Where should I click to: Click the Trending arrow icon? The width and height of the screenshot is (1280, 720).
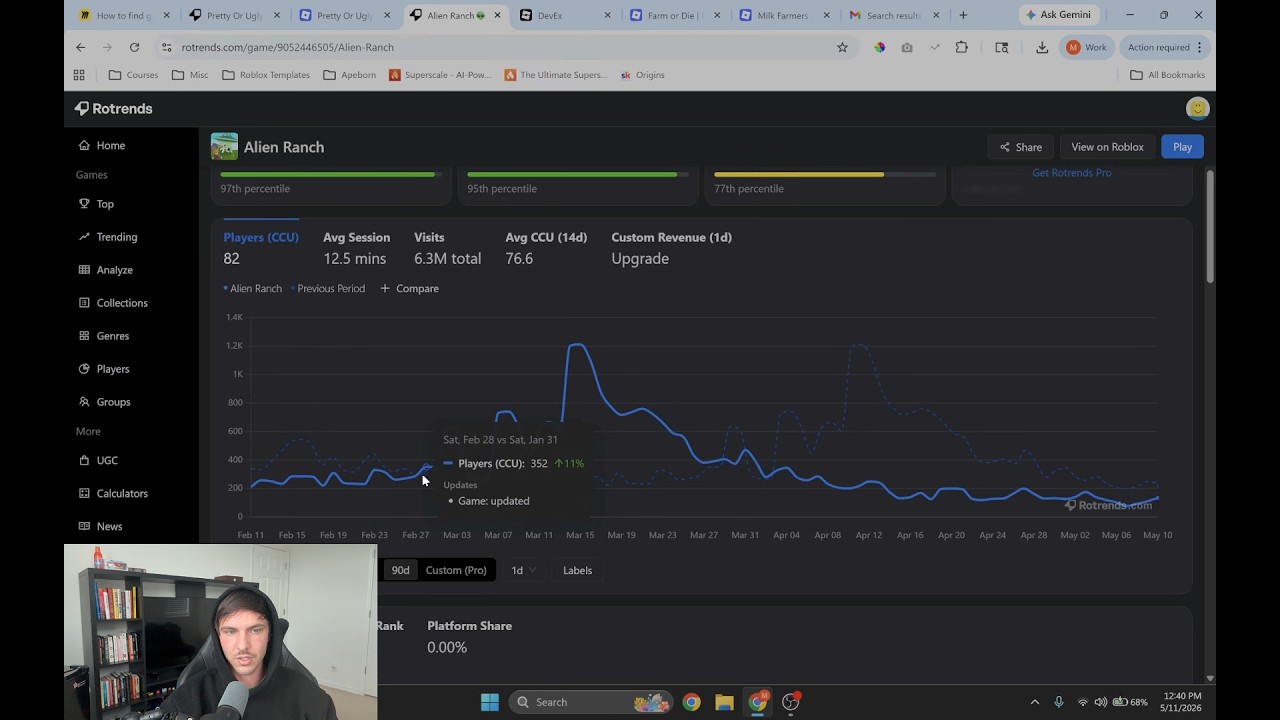coord(84,237)
